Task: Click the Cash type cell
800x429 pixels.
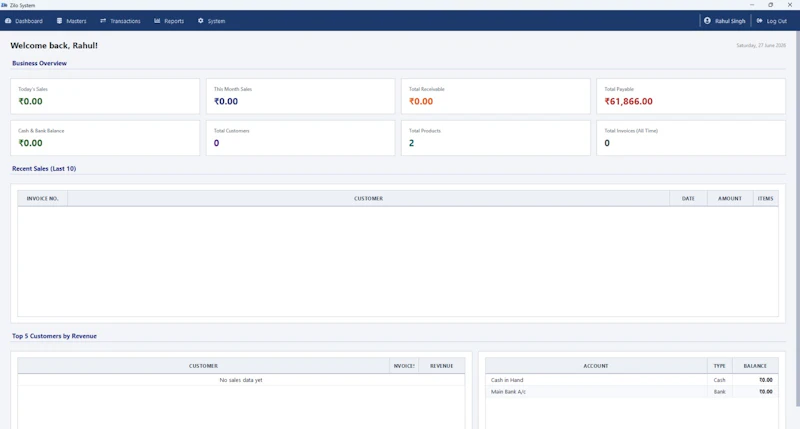Action: click(x=719, y=380)
